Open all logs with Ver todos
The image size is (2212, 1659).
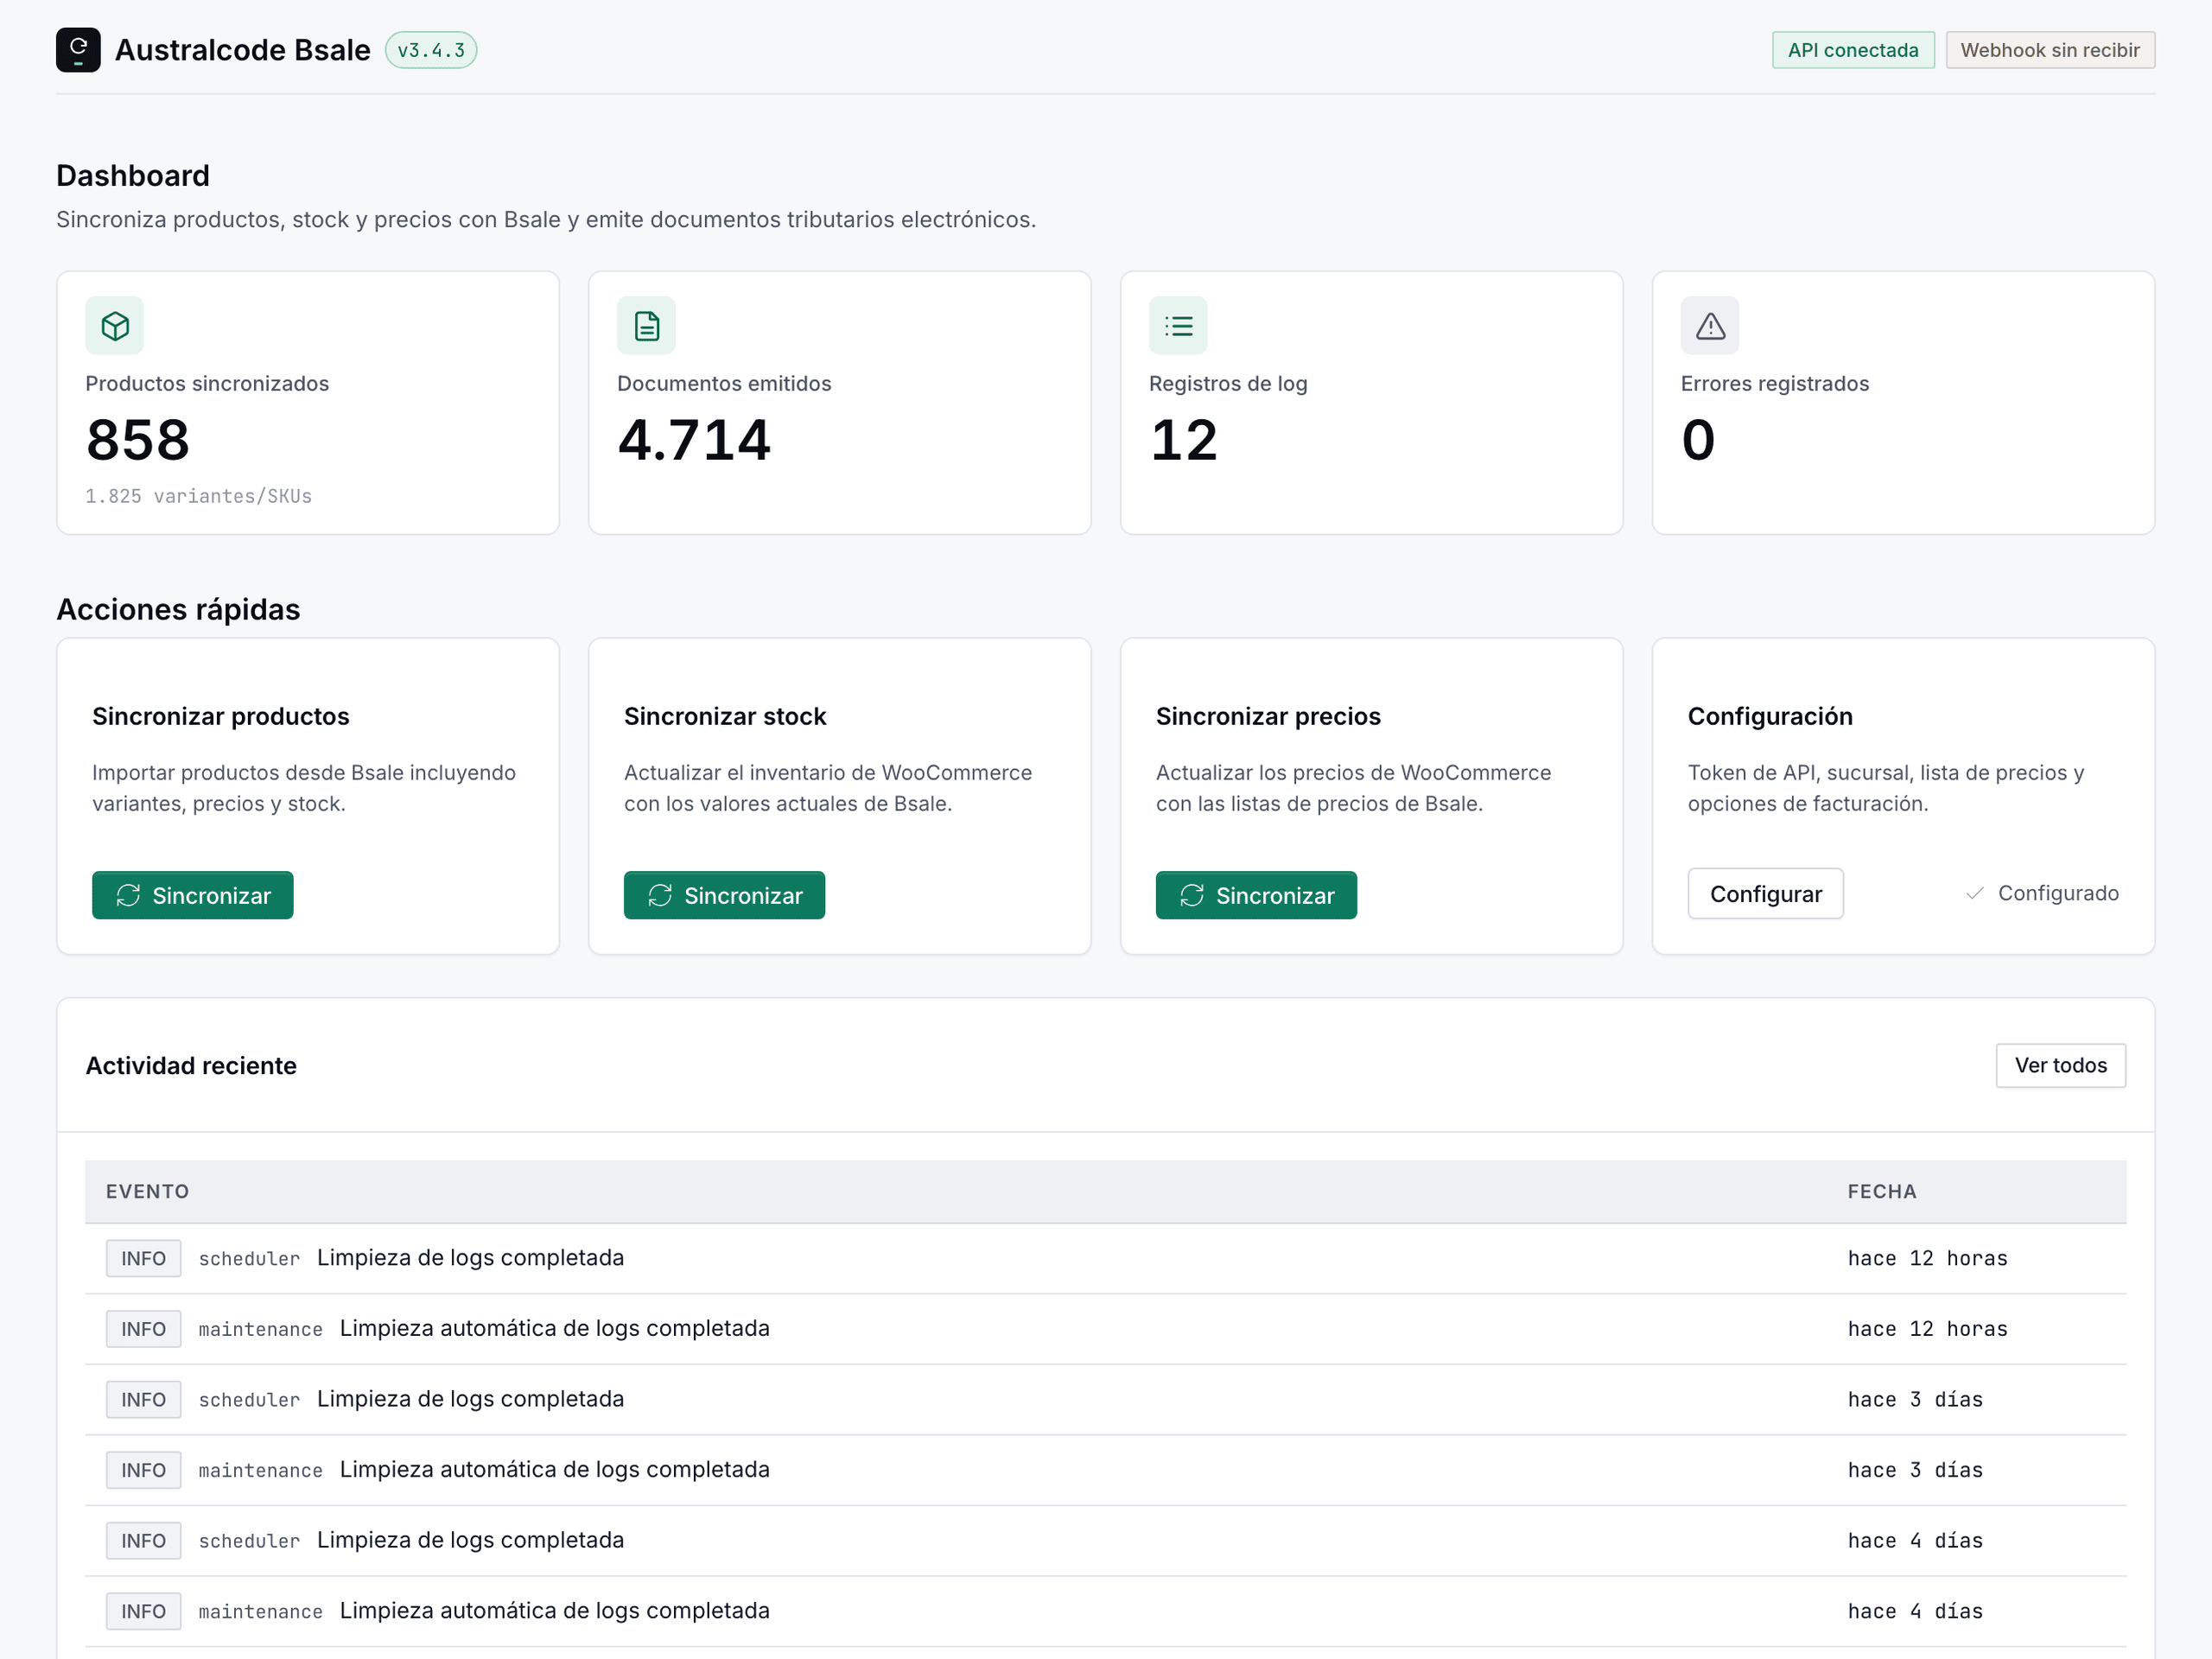point(2061,1066)
